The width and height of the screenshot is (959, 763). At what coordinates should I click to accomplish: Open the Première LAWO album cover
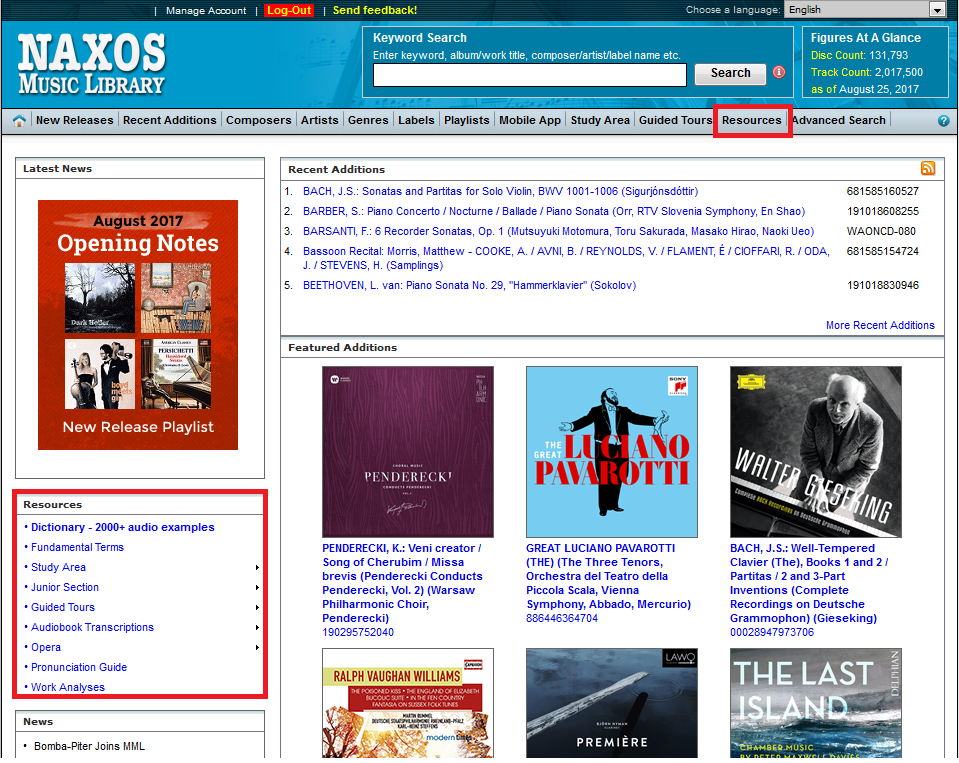tap(612, 704)
